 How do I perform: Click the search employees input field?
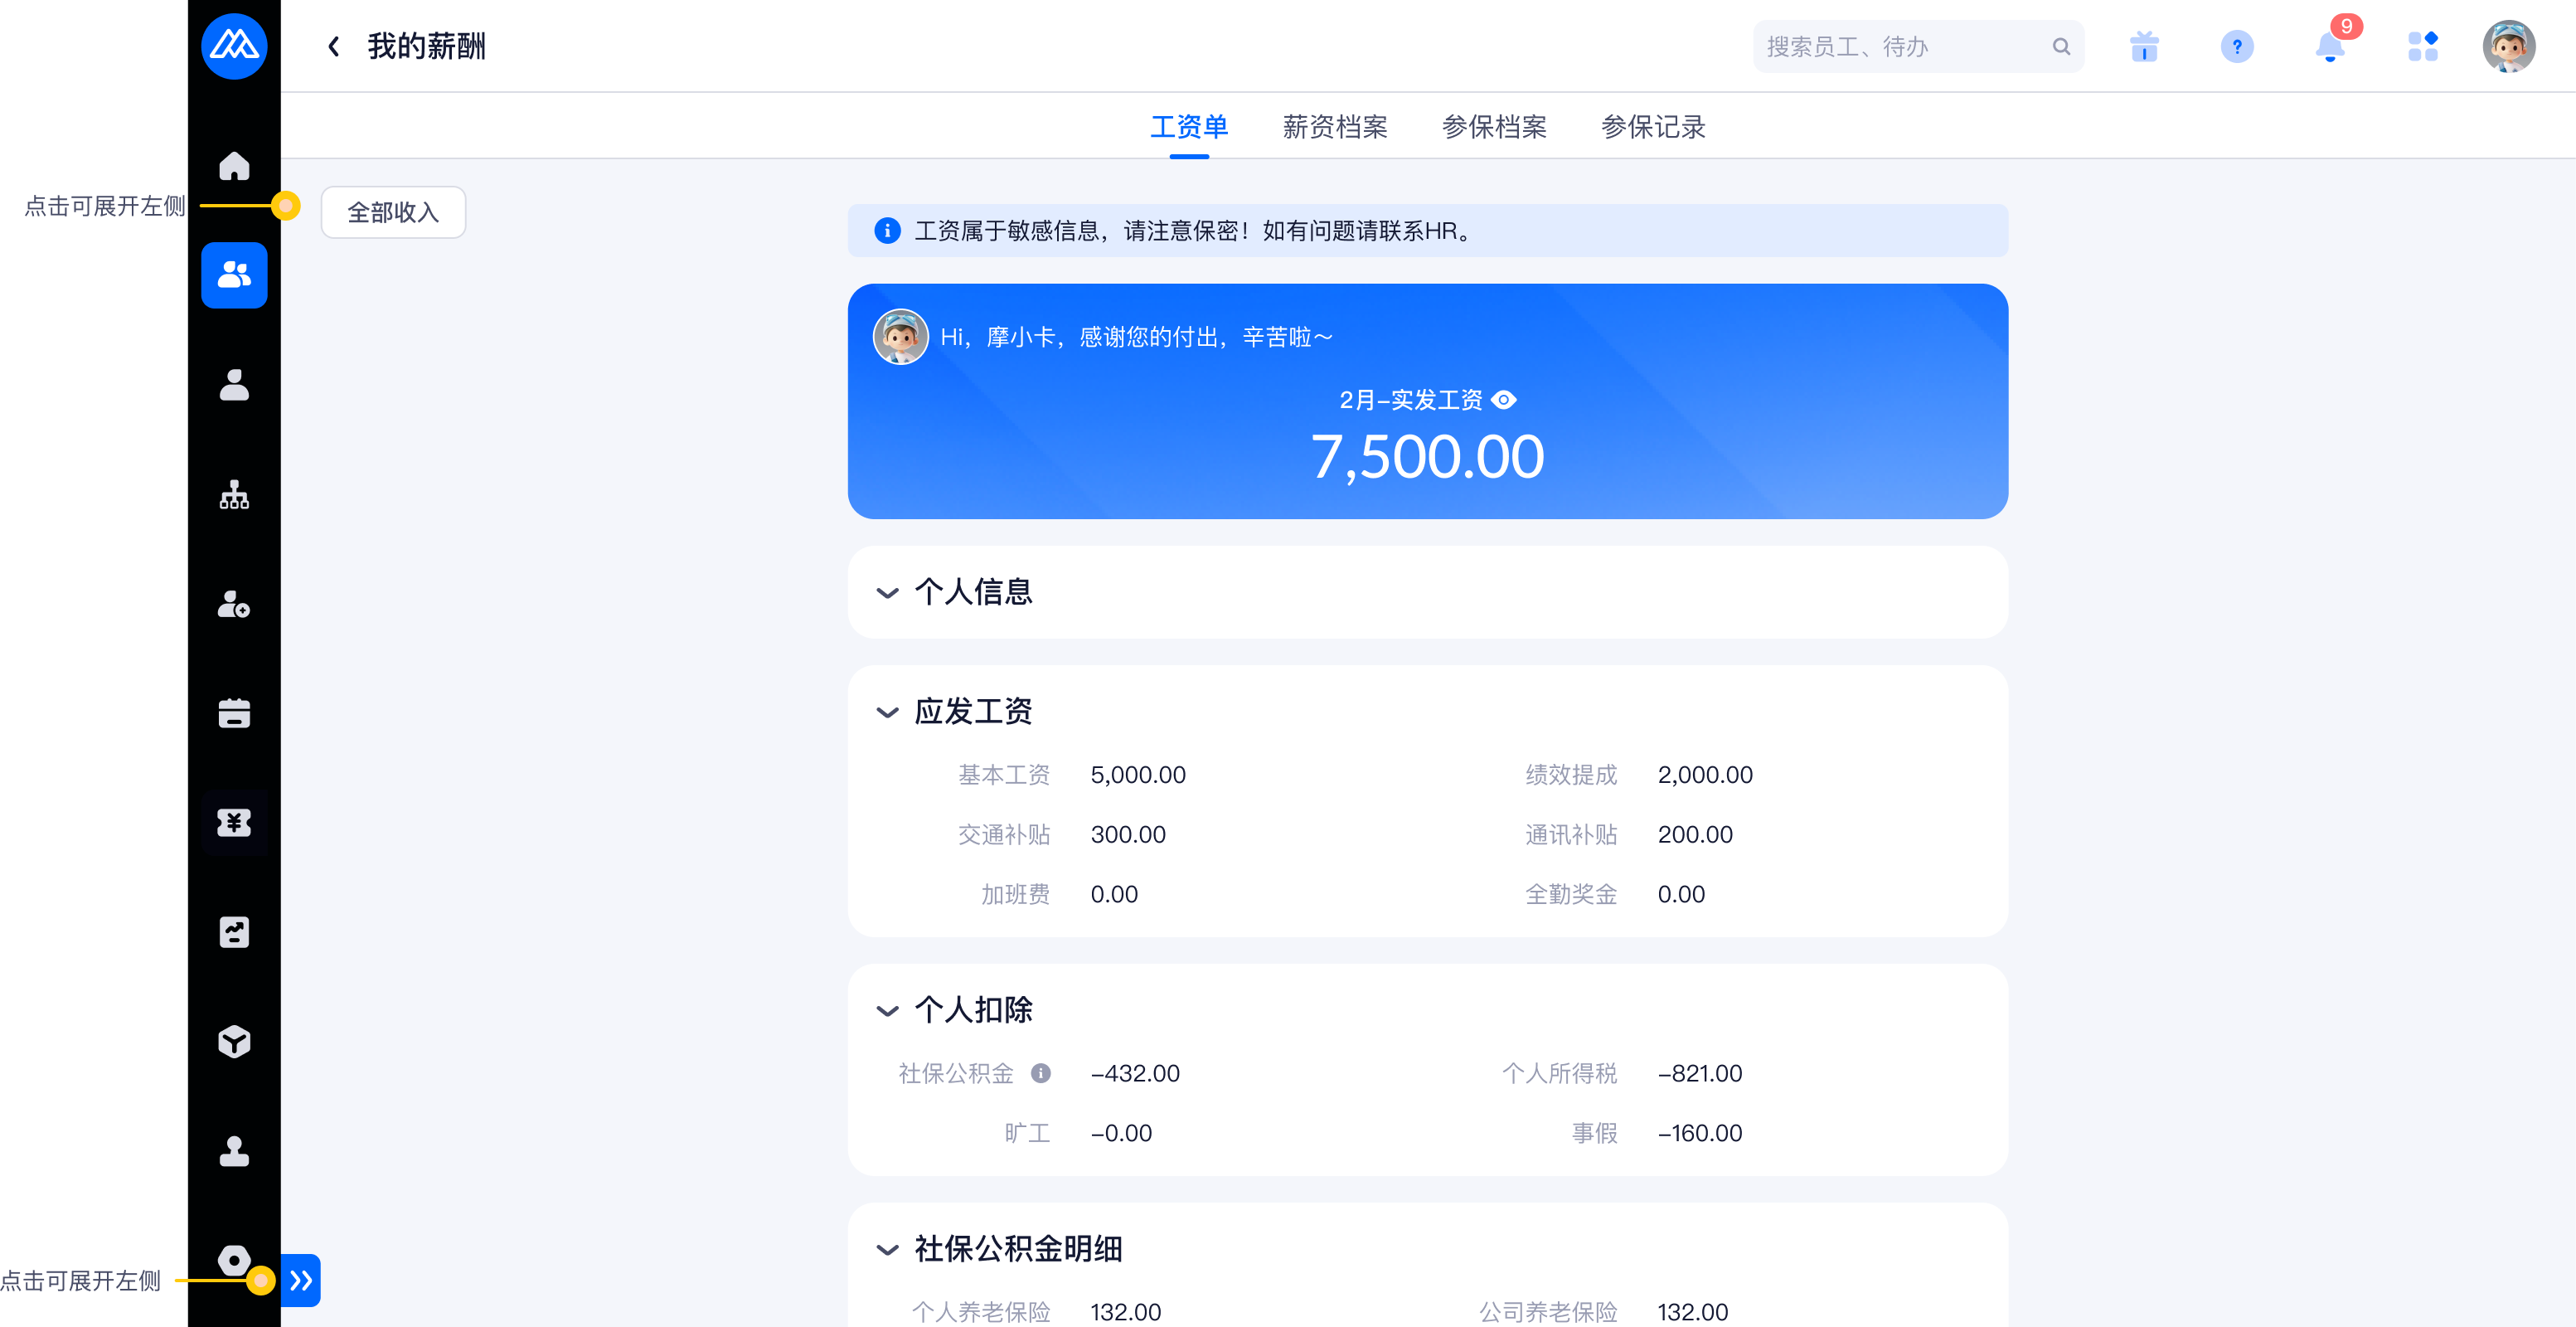[1900, 47]
